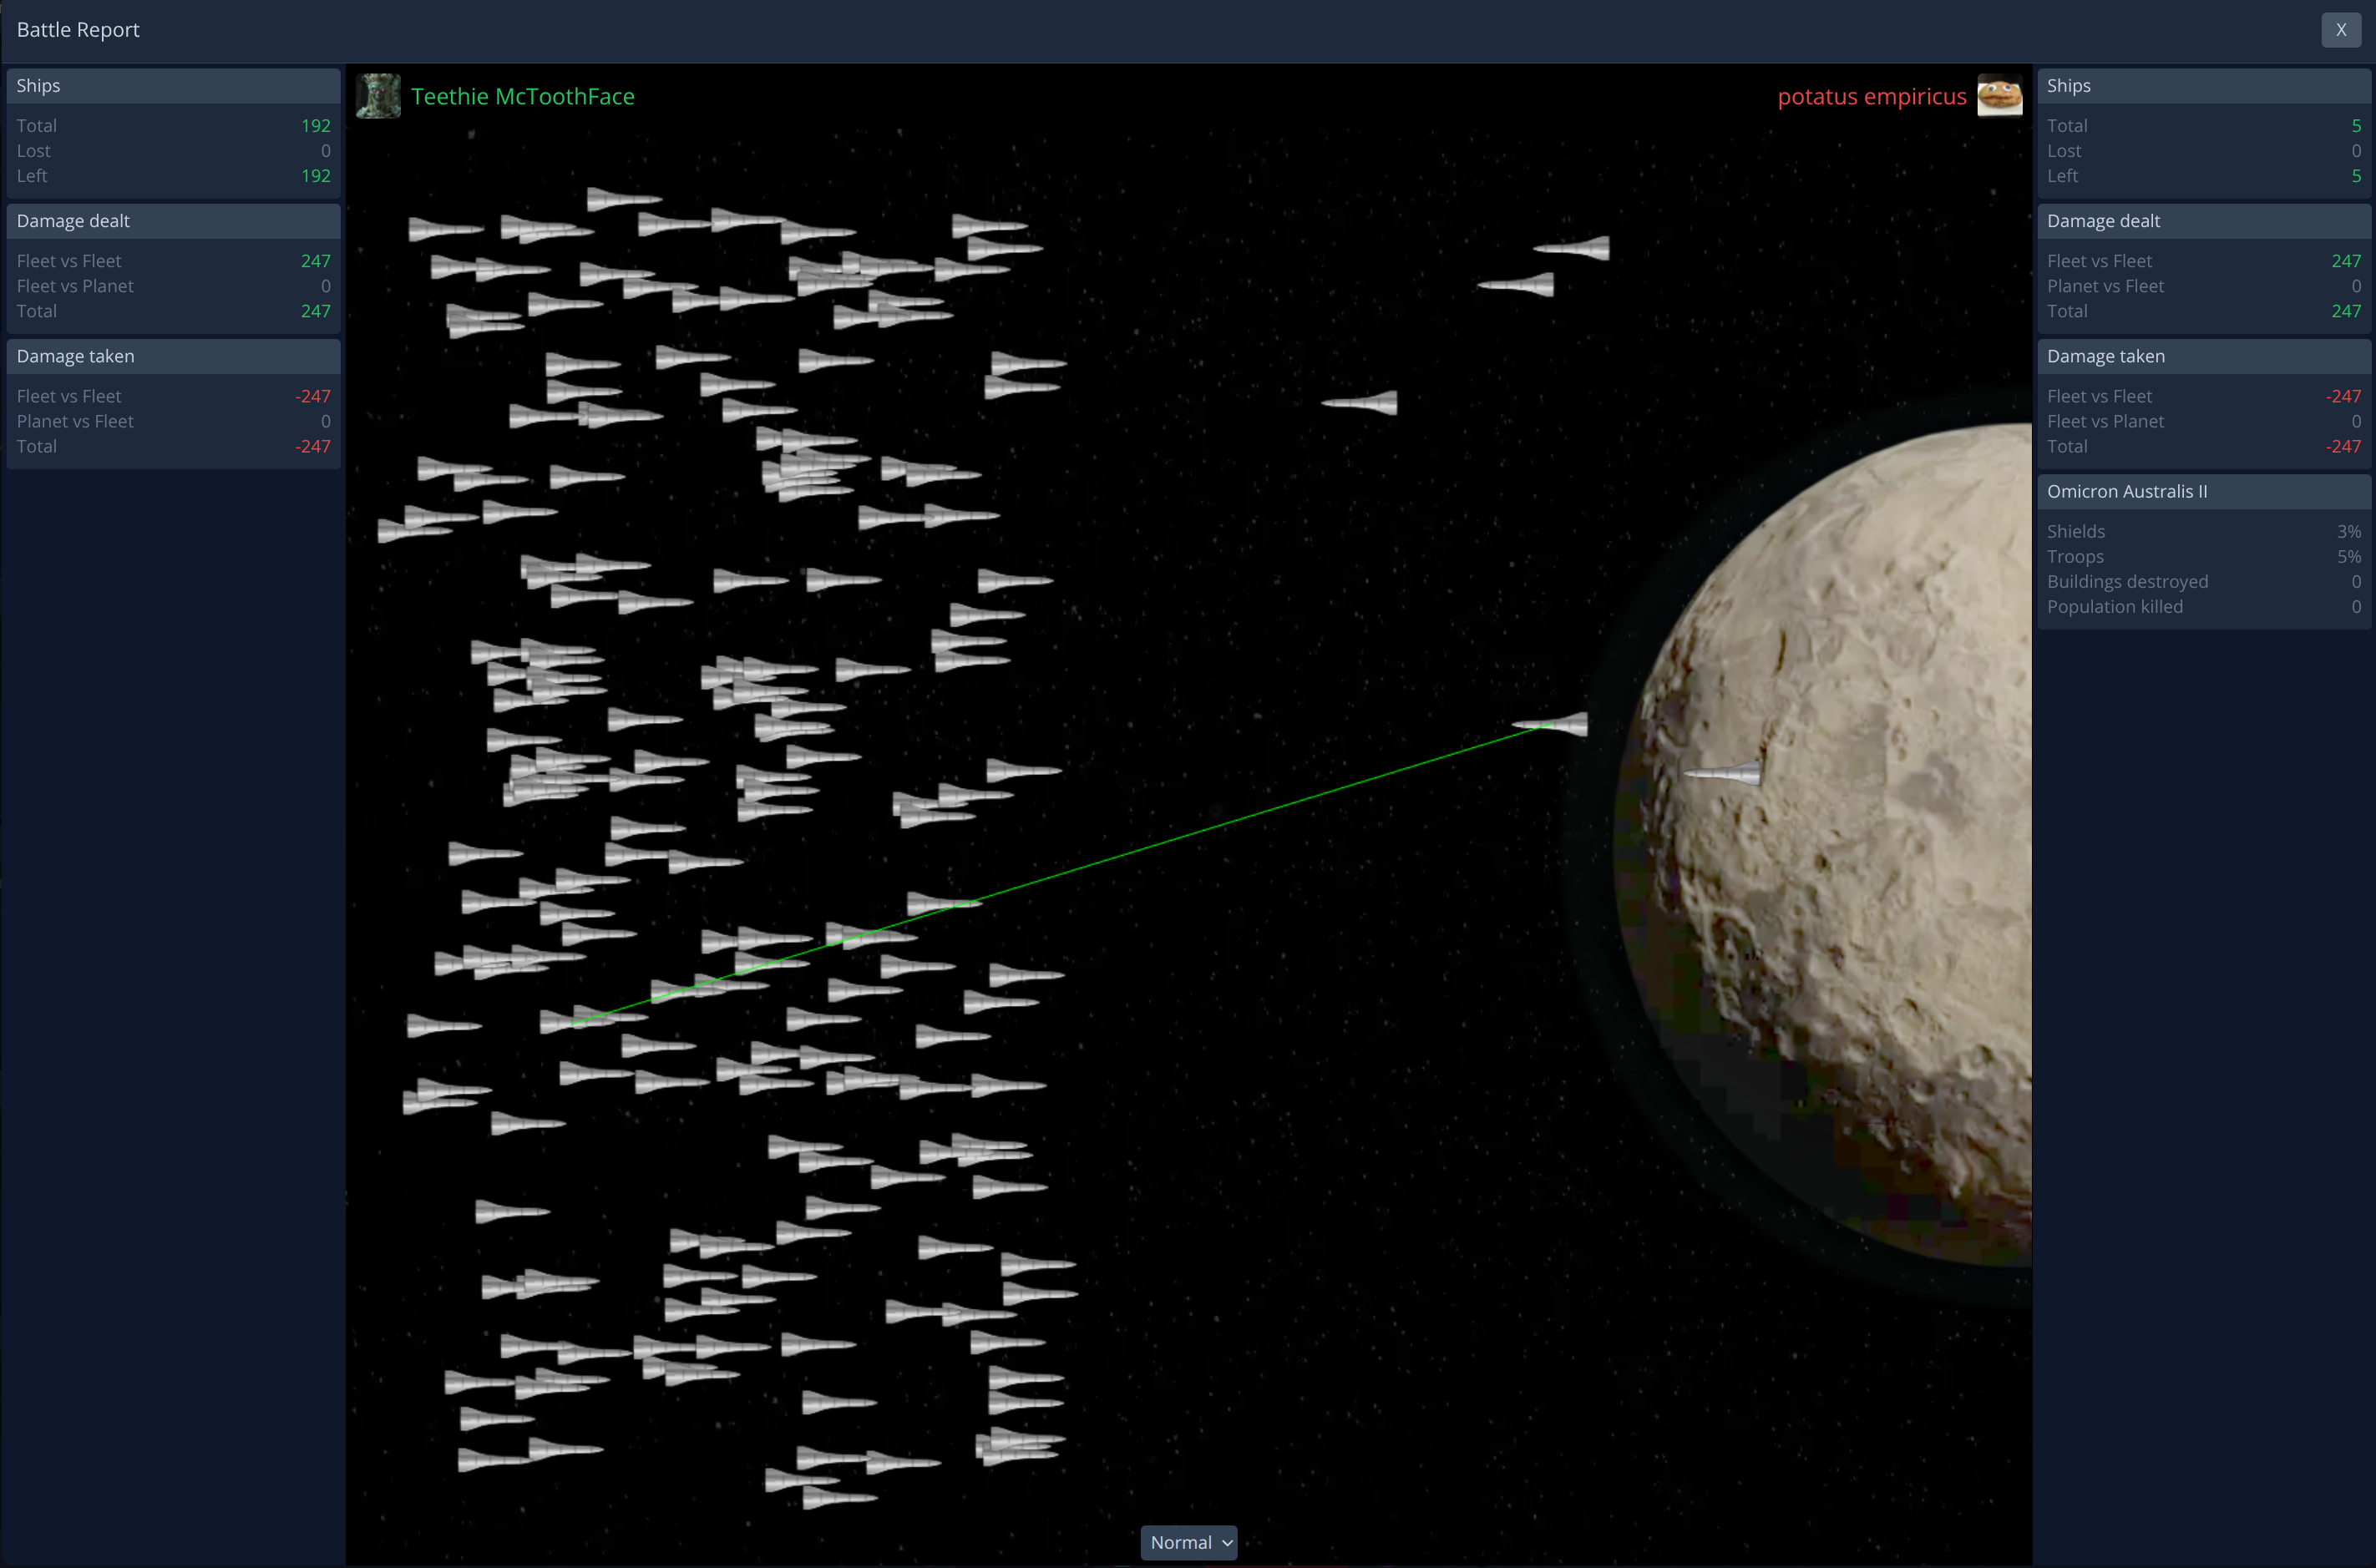Open the Normal speed dropdown
The width and height of the screenshot is (2376, 1568).
click(1188, 1542)
